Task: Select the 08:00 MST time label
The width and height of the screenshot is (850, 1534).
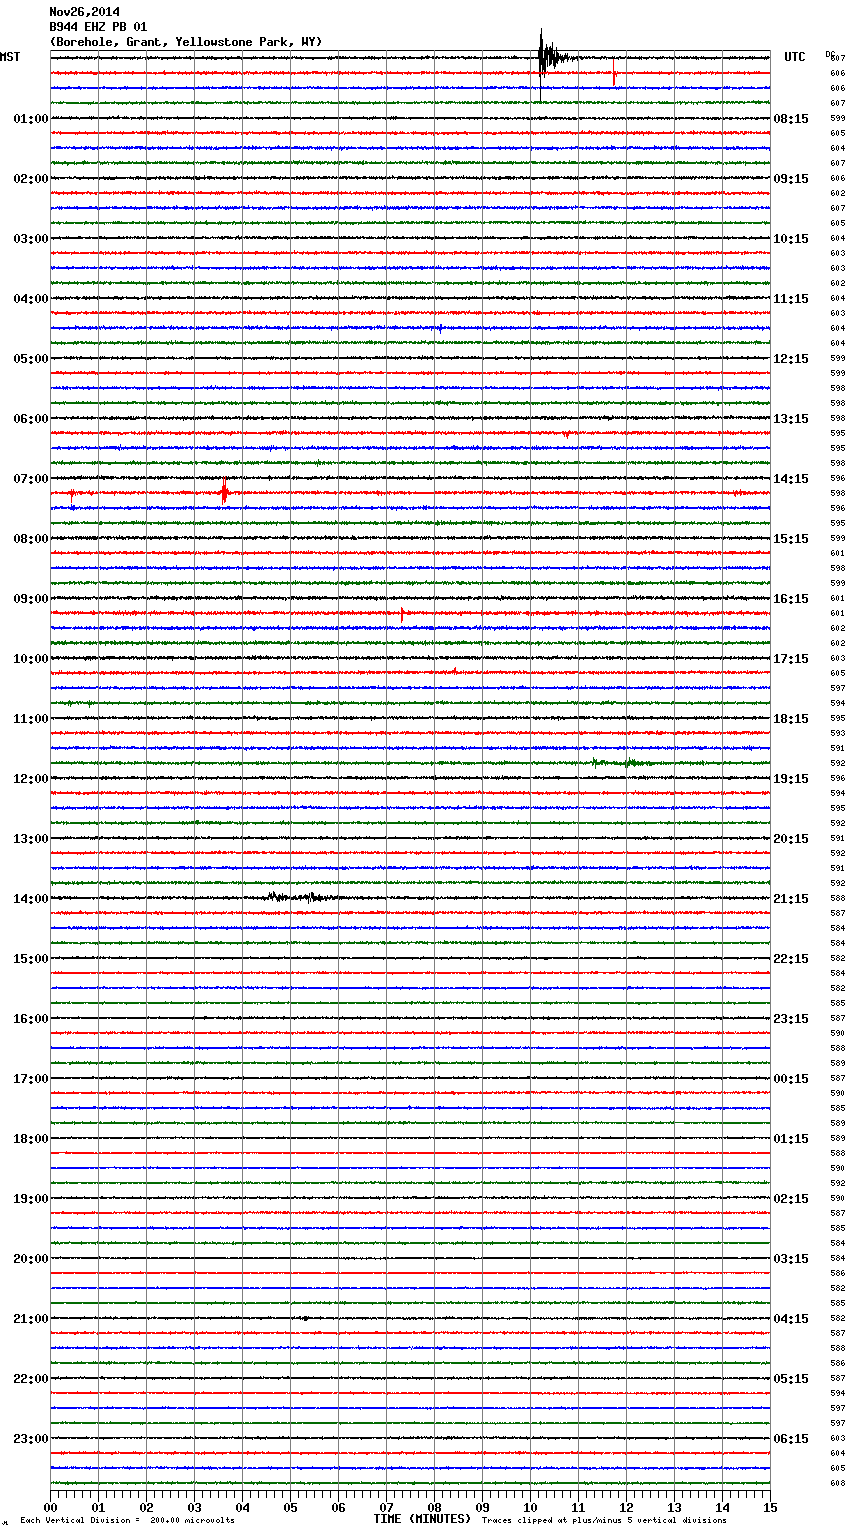Action: tap(31, 539)
